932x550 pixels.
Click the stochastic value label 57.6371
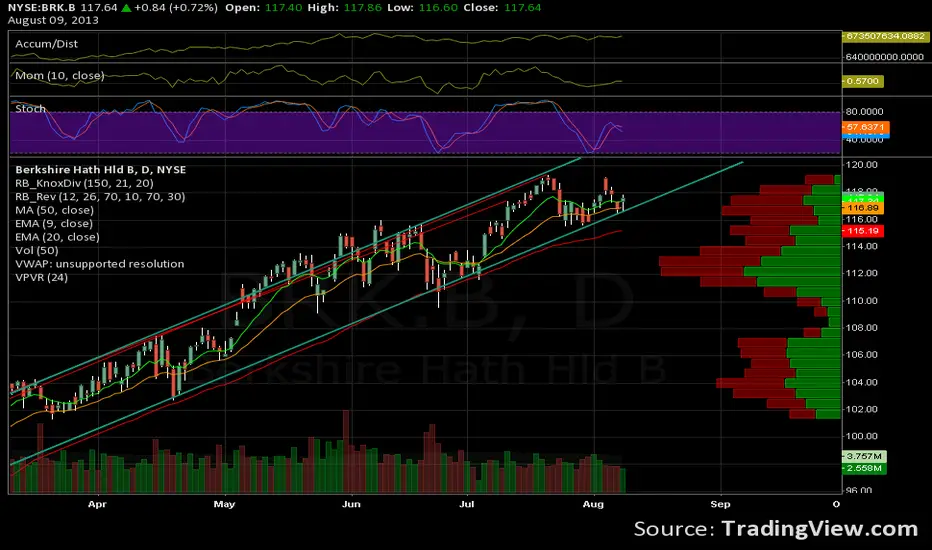pyautogui.click(x=865, y=127)
